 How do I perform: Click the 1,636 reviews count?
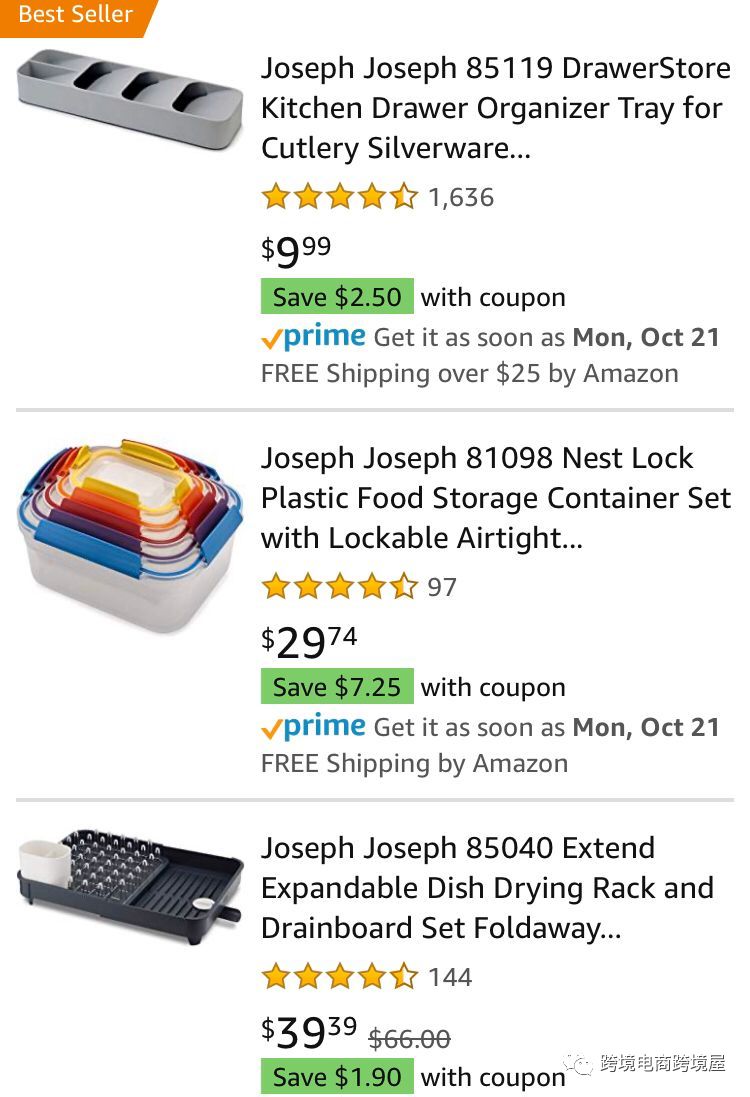pos(461,198)
